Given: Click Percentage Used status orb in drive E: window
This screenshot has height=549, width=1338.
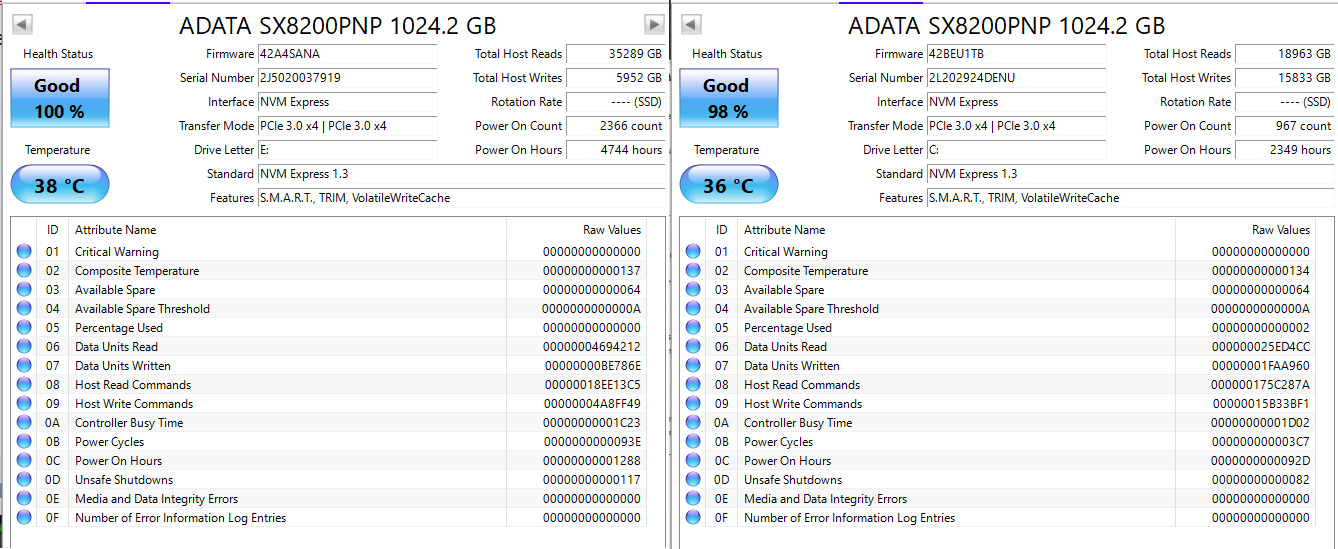Looking at the screenshot, I should 24,328.
